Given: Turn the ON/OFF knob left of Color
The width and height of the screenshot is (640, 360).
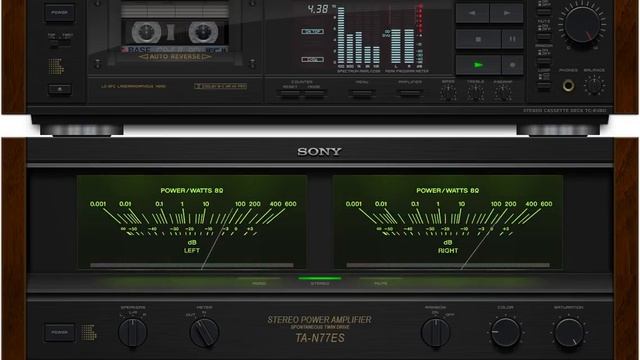Looking at the screenshot, I should tap(436, 332).
